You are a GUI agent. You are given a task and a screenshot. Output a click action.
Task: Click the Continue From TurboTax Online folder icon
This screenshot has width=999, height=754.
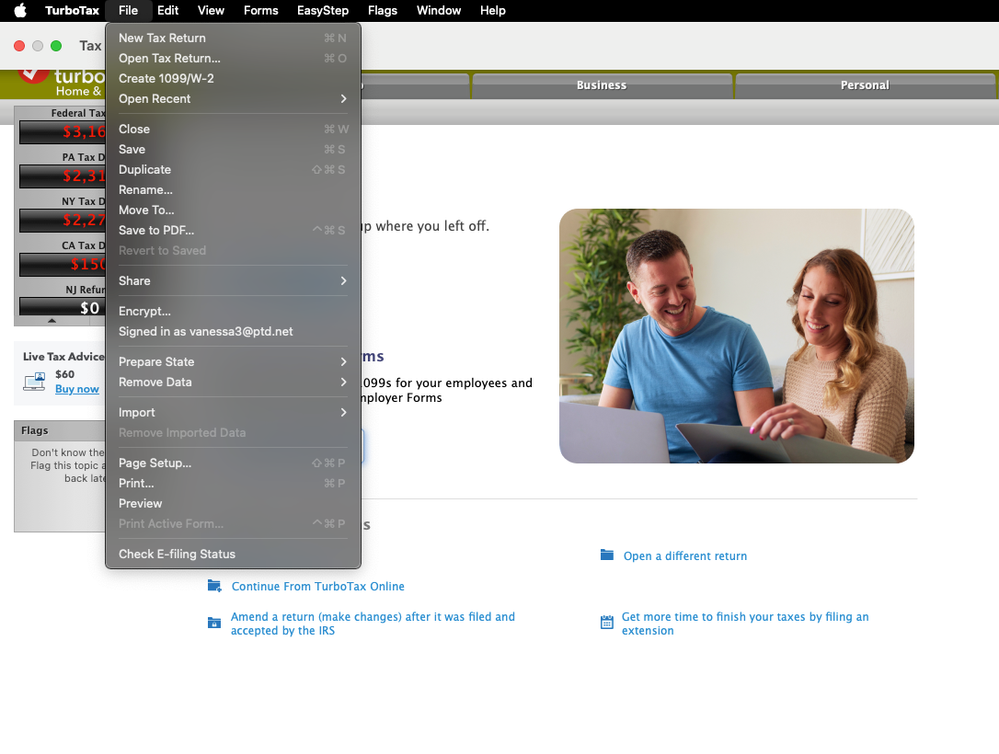tap(215, 586)
